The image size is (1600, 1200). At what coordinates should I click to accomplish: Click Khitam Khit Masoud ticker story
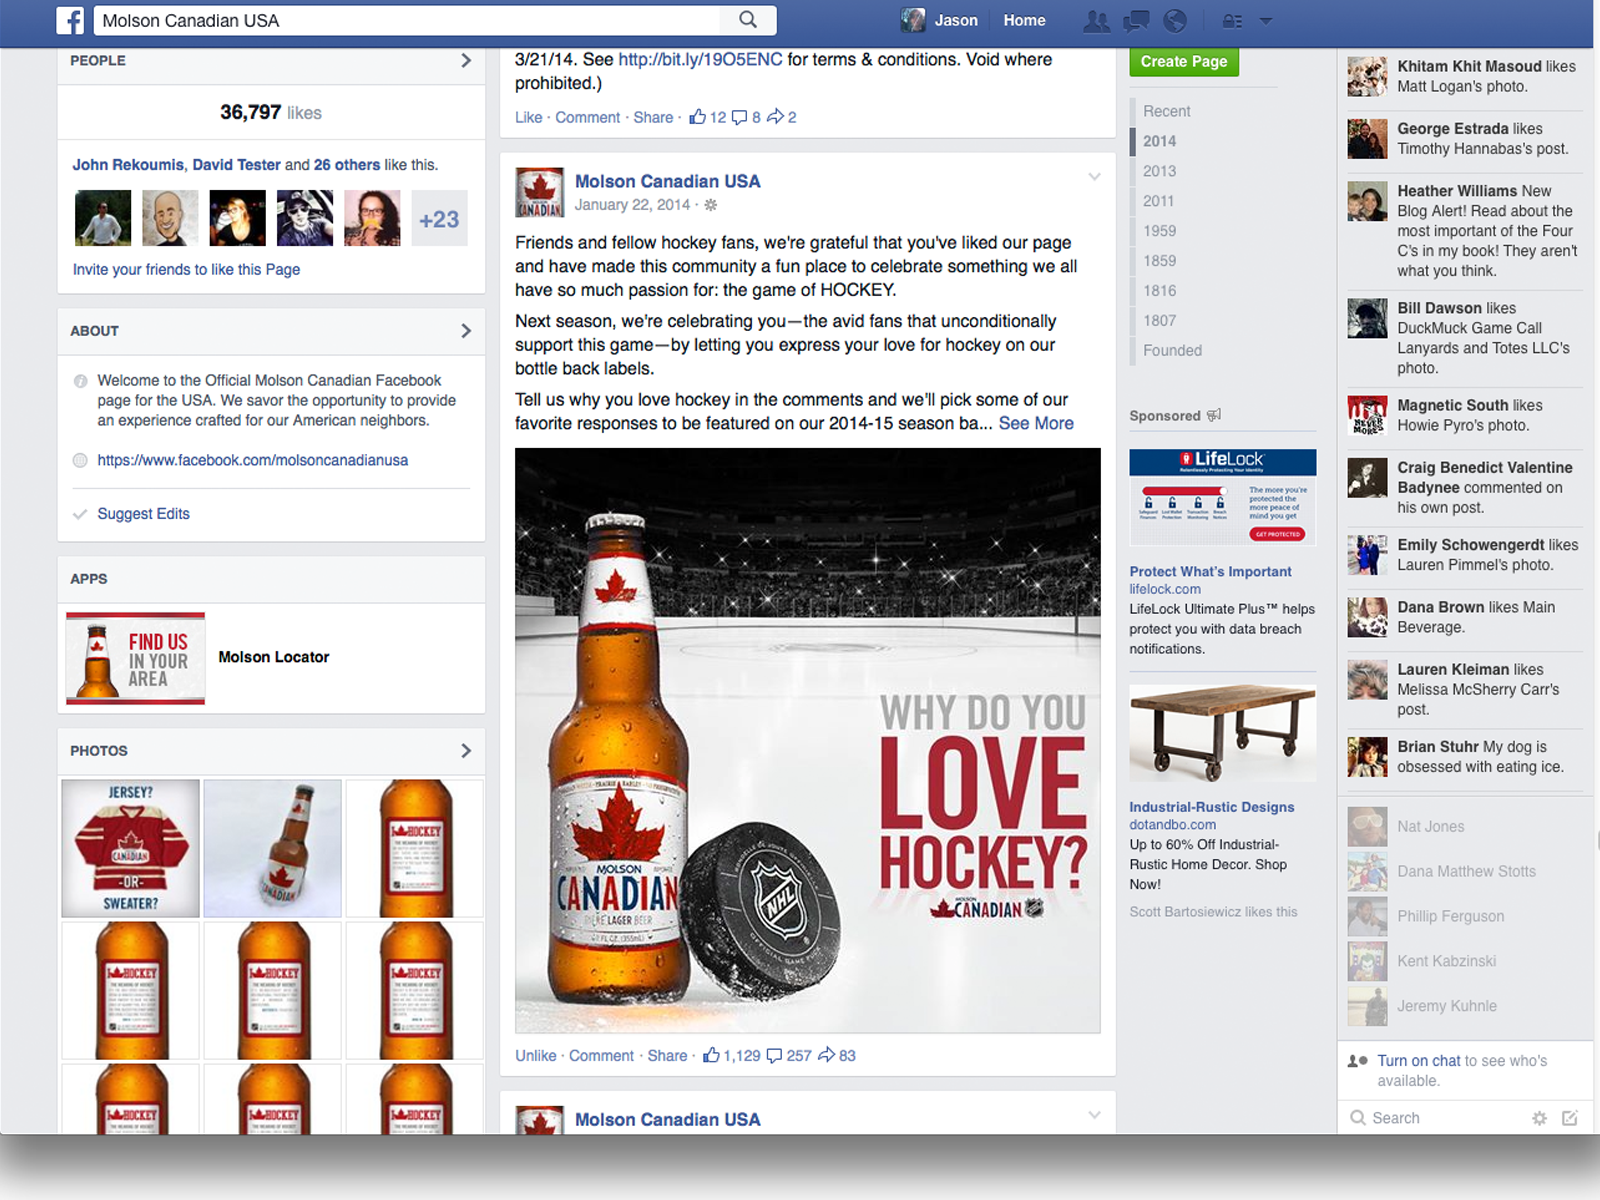1465,77
